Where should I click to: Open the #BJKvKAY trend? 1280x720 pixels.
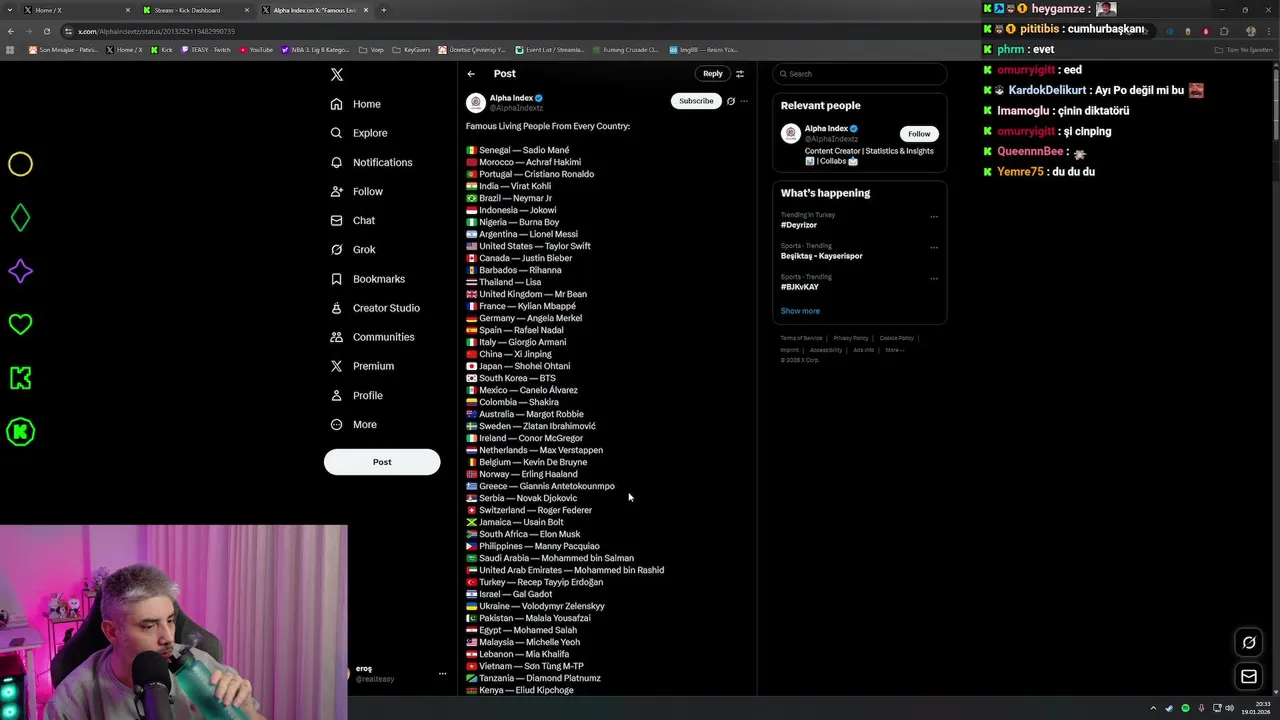coord(800,287)
